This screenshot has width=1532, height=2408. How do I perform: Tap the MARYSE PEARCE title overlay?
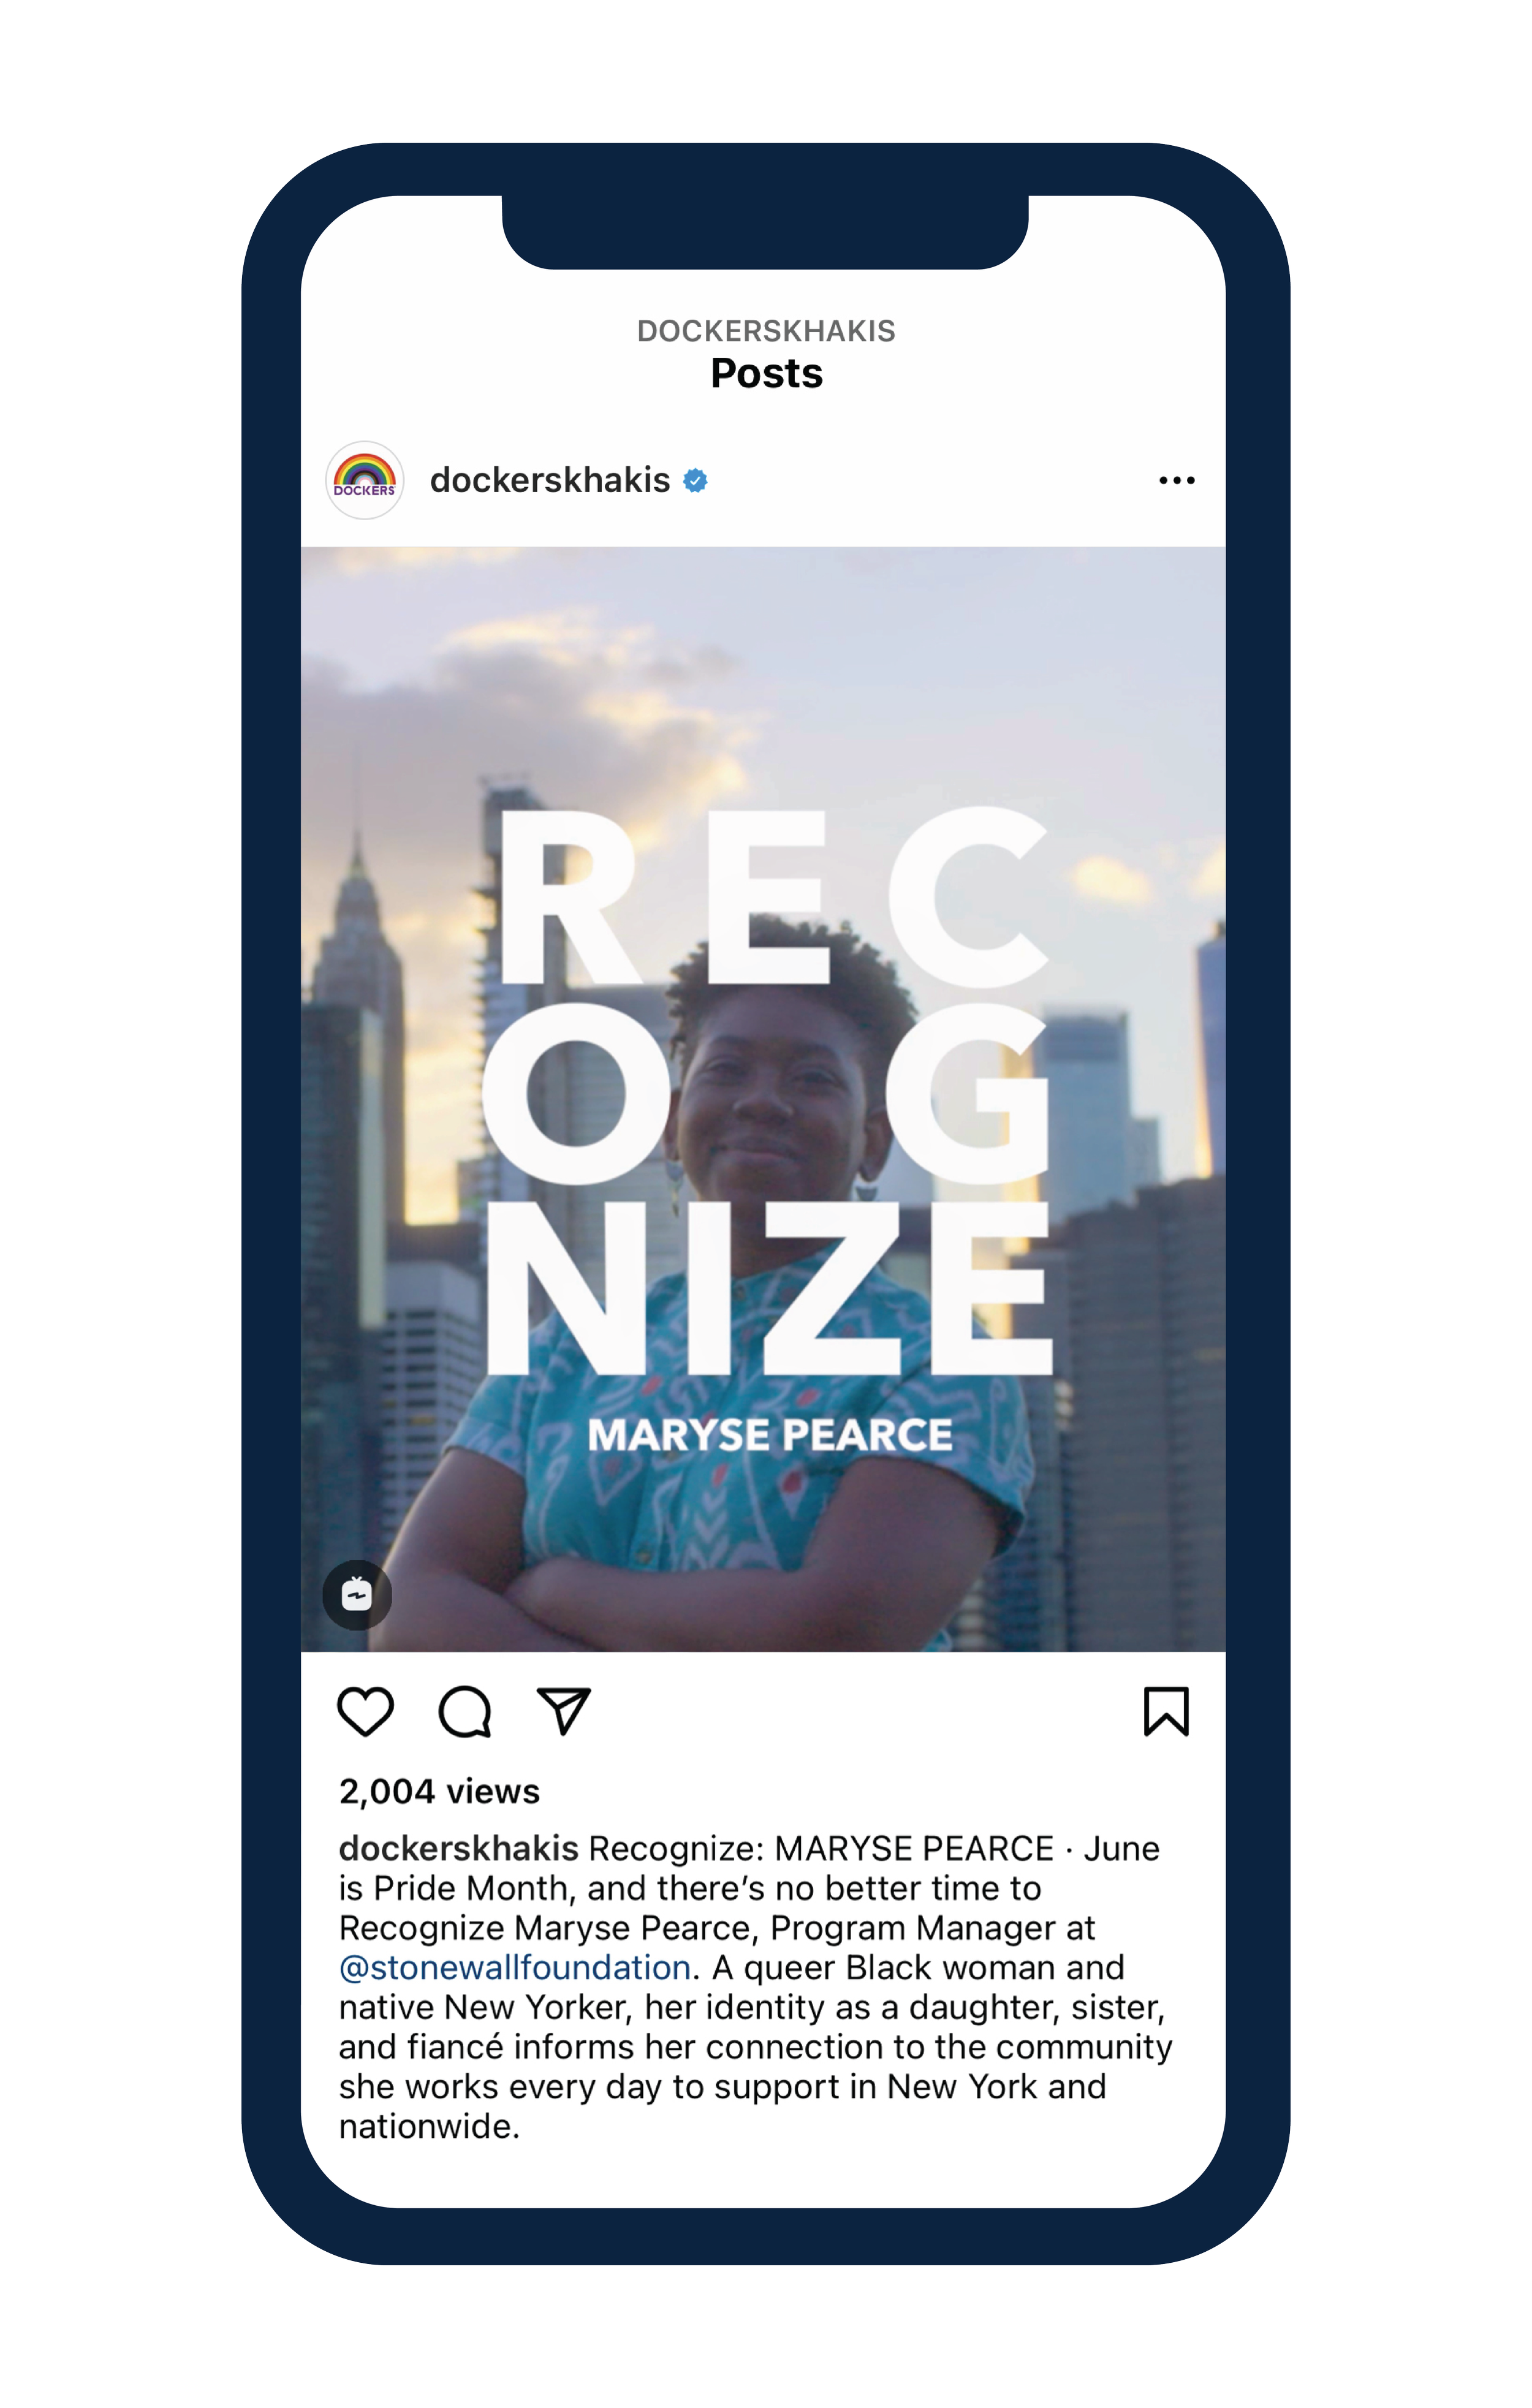pyautogui.click(x=770, y=1435)
